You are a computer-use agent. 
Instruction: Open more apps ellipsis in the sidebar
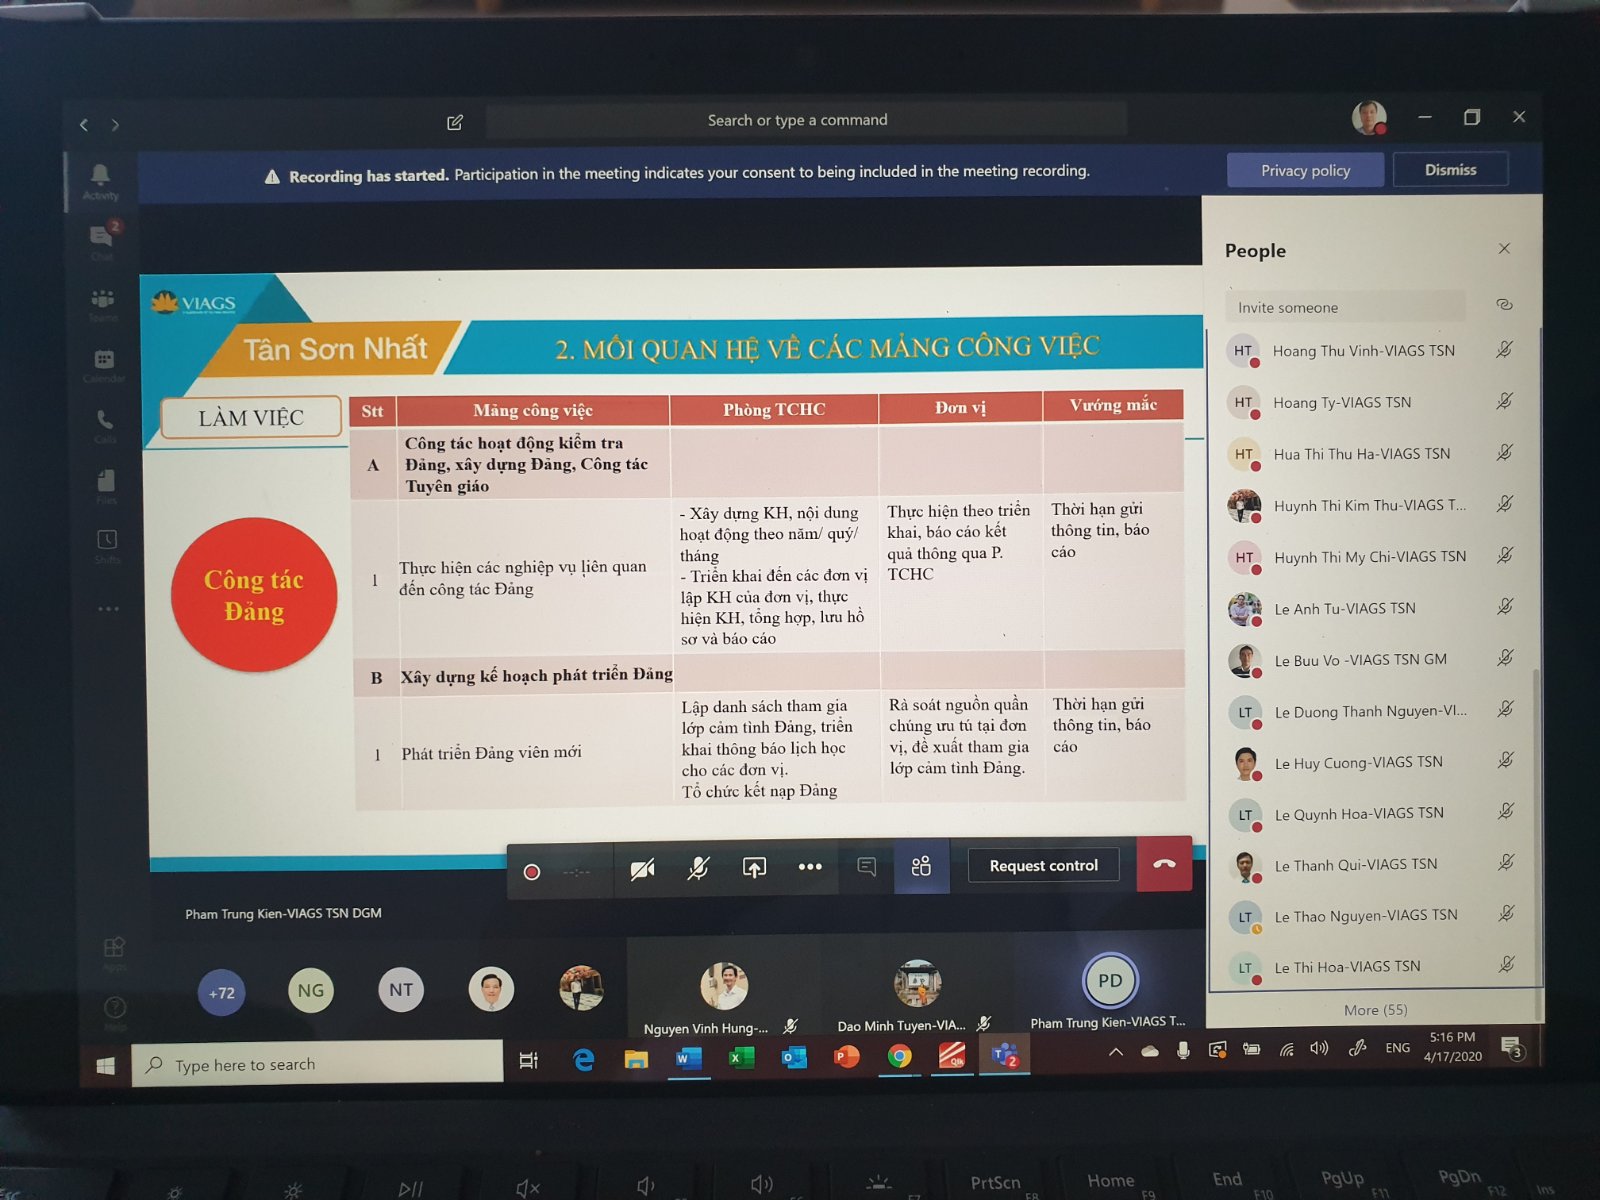click(108, 608)
